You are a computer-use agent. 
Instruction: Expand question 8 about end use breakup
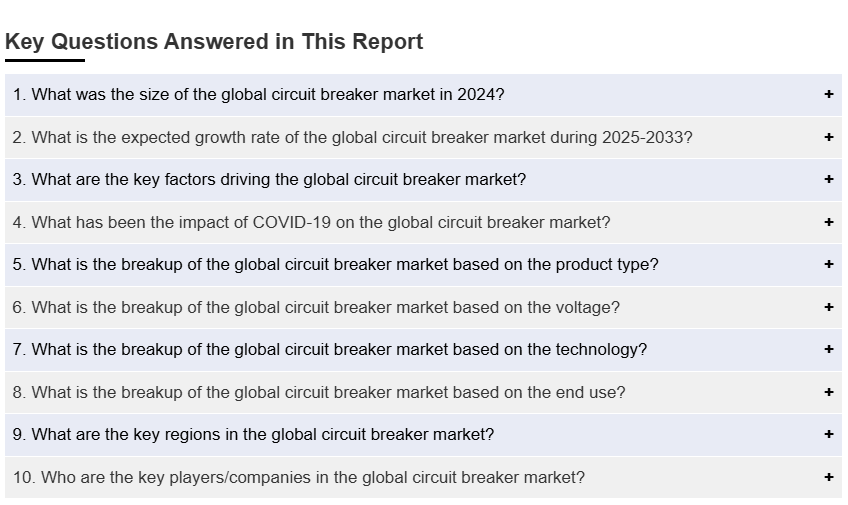(x=319, y=392)
